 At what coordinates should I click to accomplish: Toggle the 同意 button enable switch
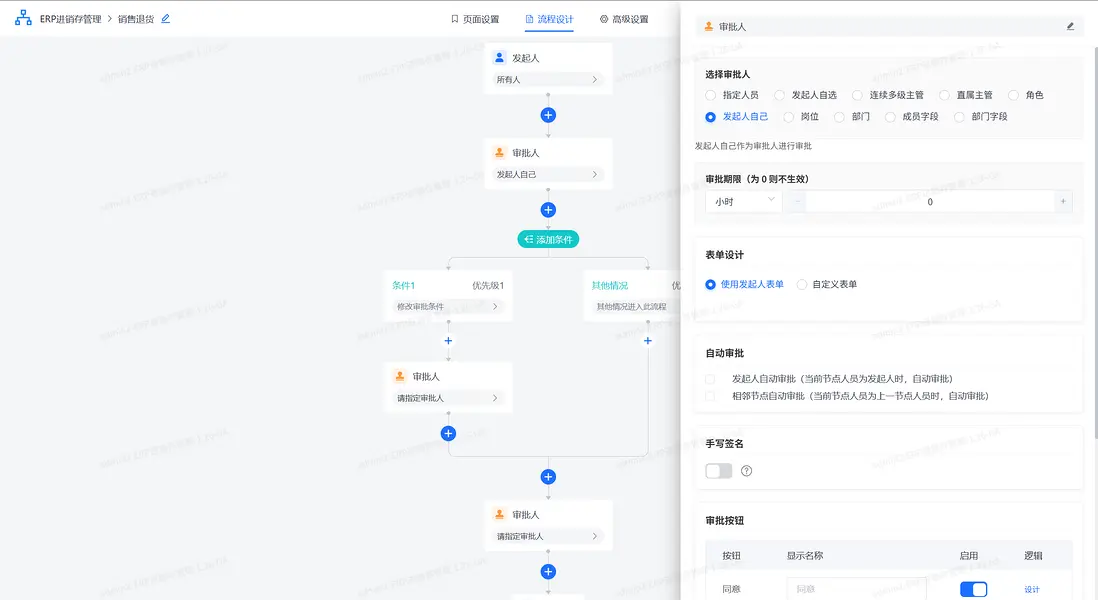pos(973,589)
